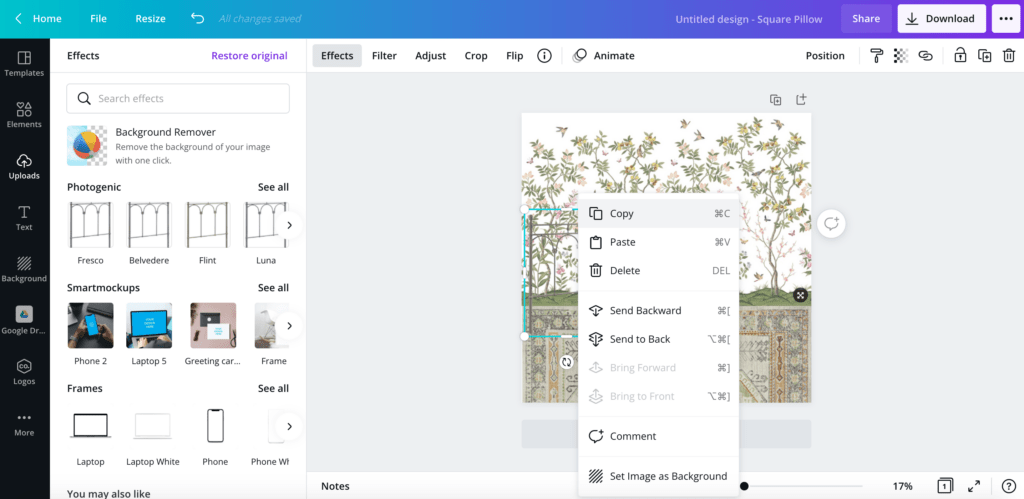1024x499 pixels.
Task: Click the Share button
Action: point(866,19)
